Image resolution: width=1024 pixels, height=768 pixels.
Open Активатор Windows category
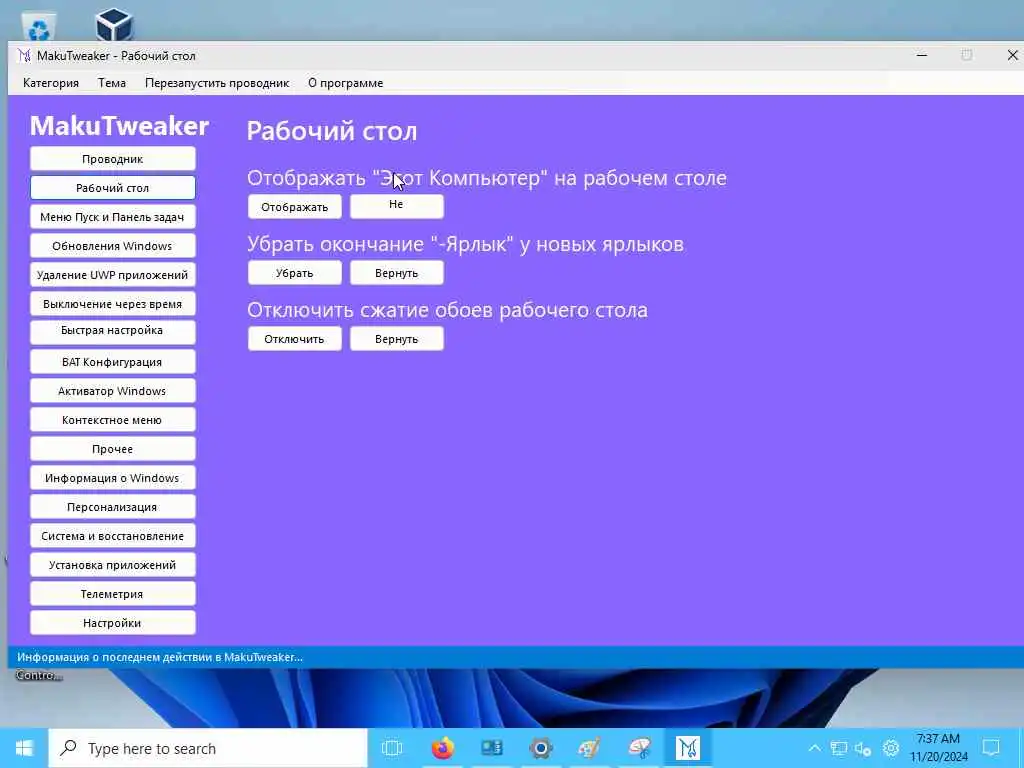coord(112,391)
